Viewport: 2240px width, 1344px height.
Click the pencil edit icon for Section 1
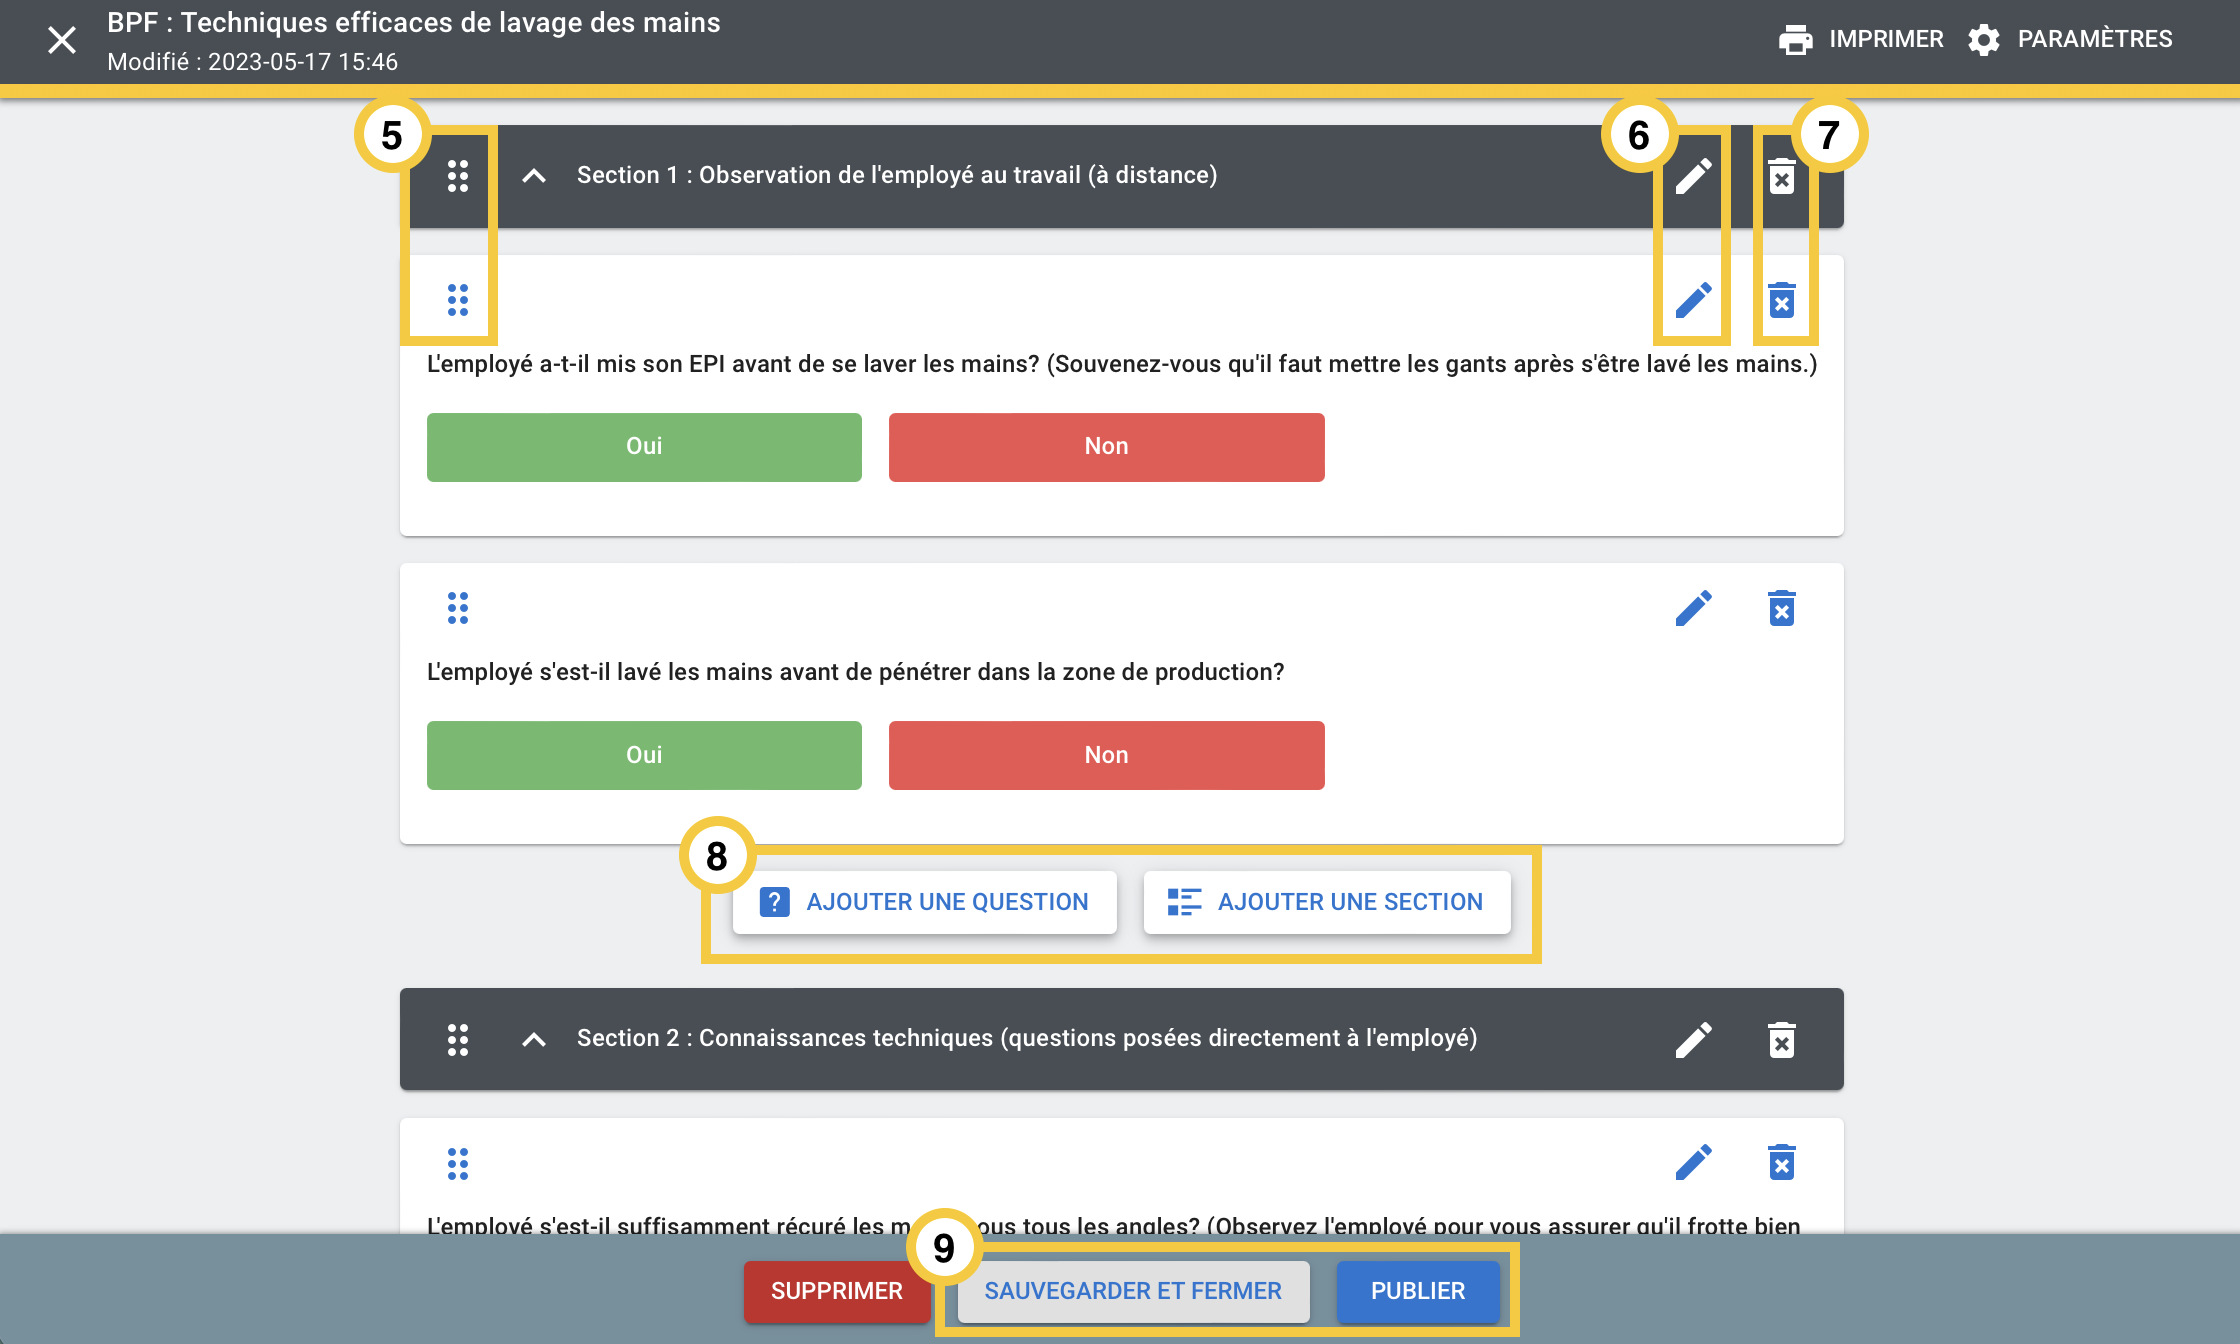[x=1693, y=176]
